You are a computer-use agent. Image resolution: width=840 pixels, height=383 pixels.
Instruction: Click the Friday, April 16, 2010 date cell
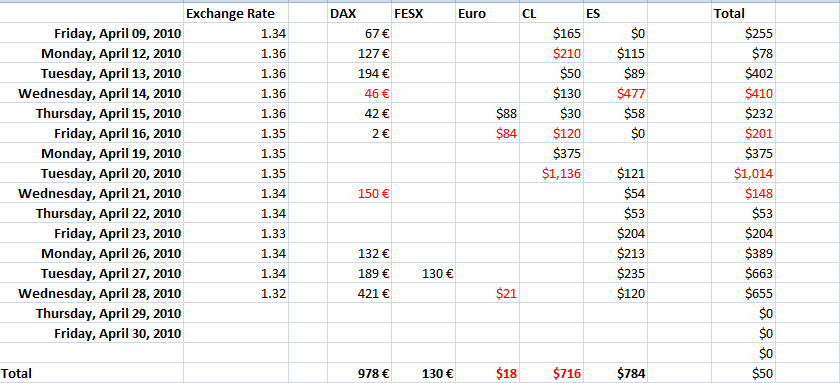coord(92,133)
